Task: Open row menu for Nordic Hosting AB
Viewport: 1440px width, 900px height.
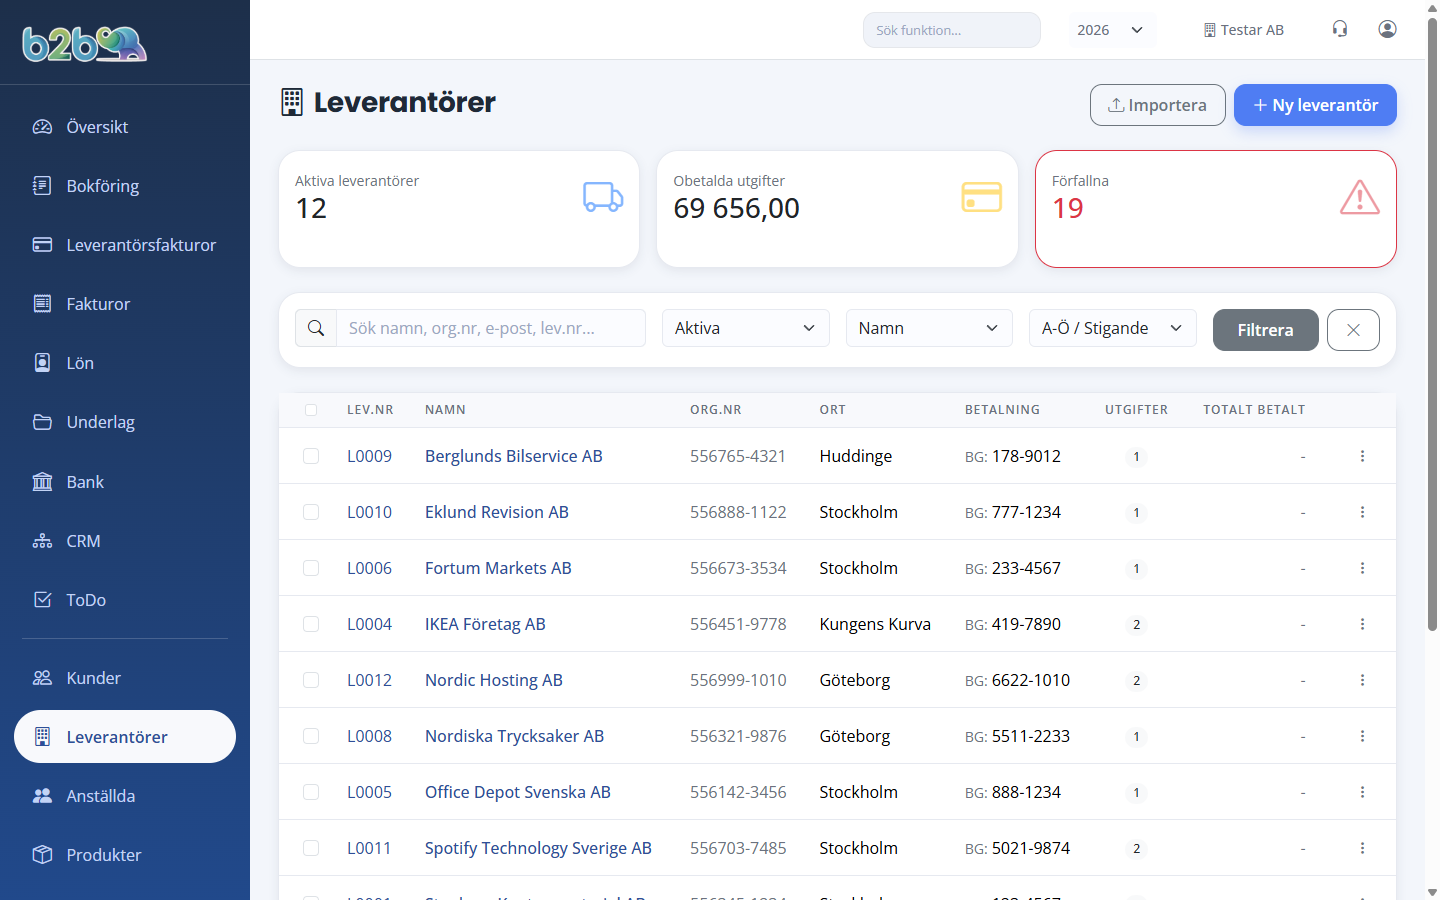Action: pyautogui.click(x=1362, y=680)
